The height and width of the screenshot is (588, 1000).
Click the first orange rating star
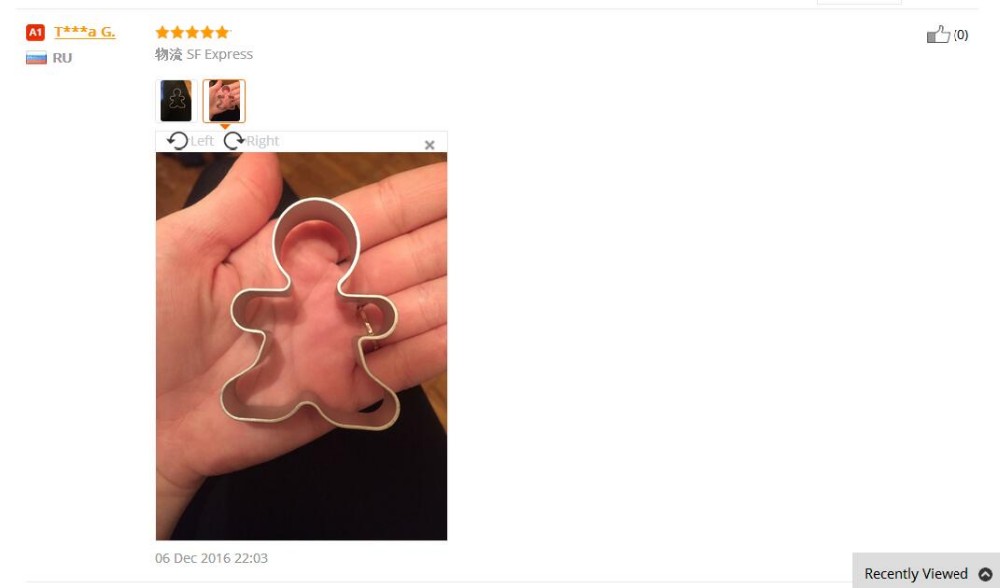click(x=162, y=32)
